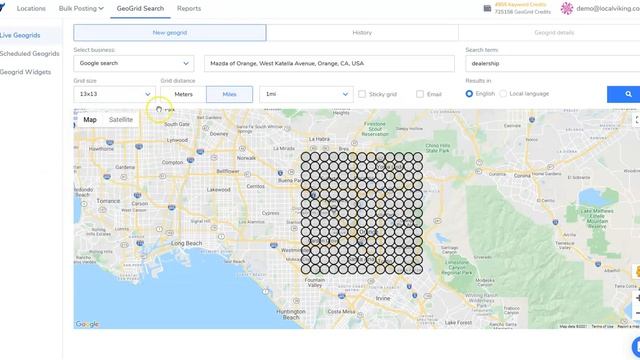Viewport: 640px width, 360px height.
Task: Click the dealership search term field
Action: pyautogui.click(x=553, y=64)
